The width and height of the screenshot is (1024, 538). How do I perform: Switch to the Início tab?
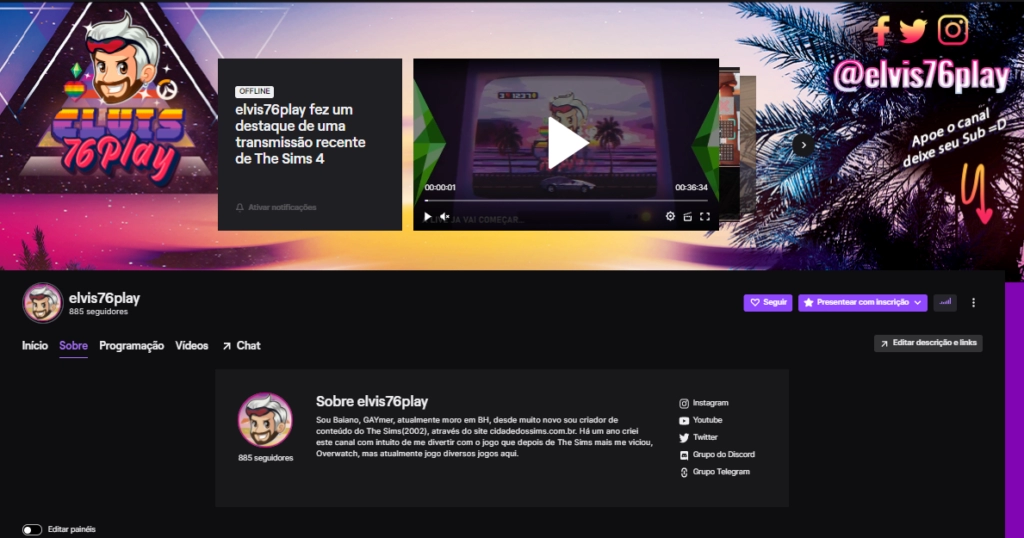(x=35, y=345)
